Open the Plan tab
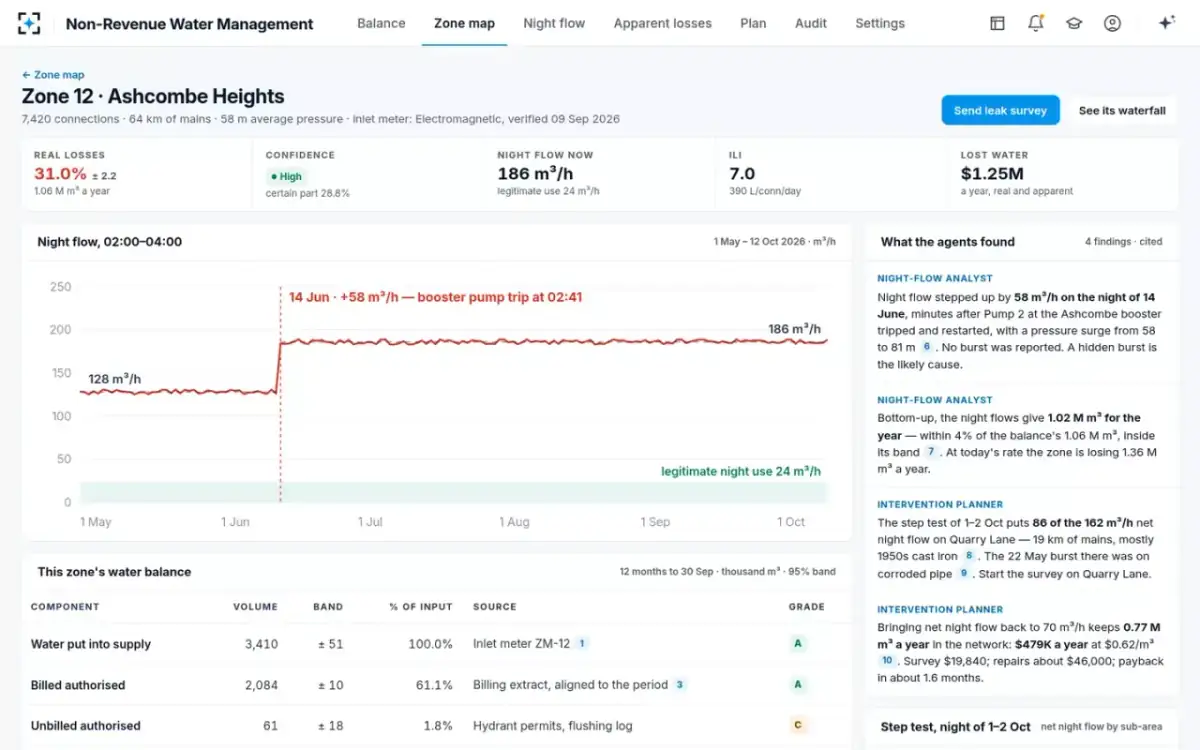1200x750 pixels. (x=753, y=23)
